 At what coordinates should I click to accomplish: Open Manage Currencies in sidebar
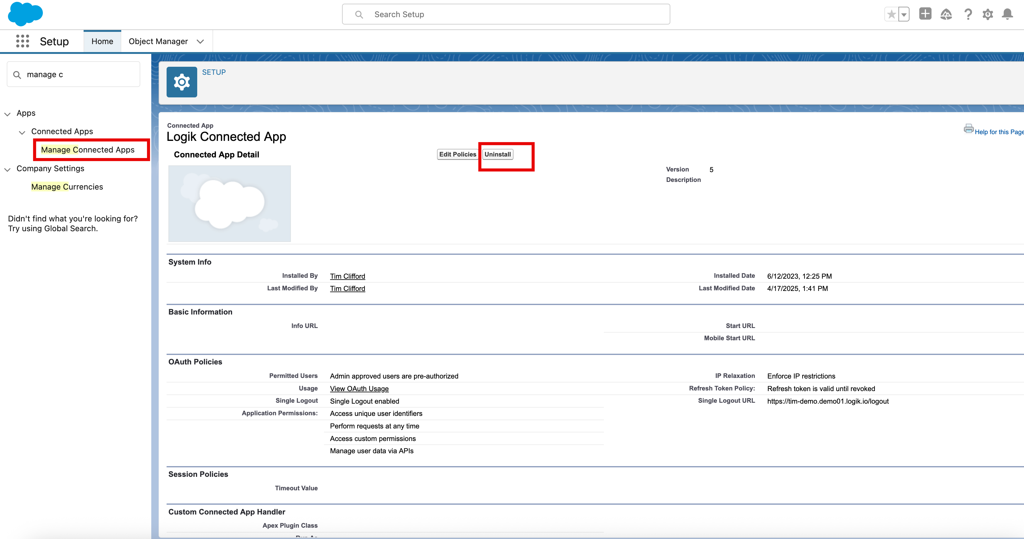[67, 187]
